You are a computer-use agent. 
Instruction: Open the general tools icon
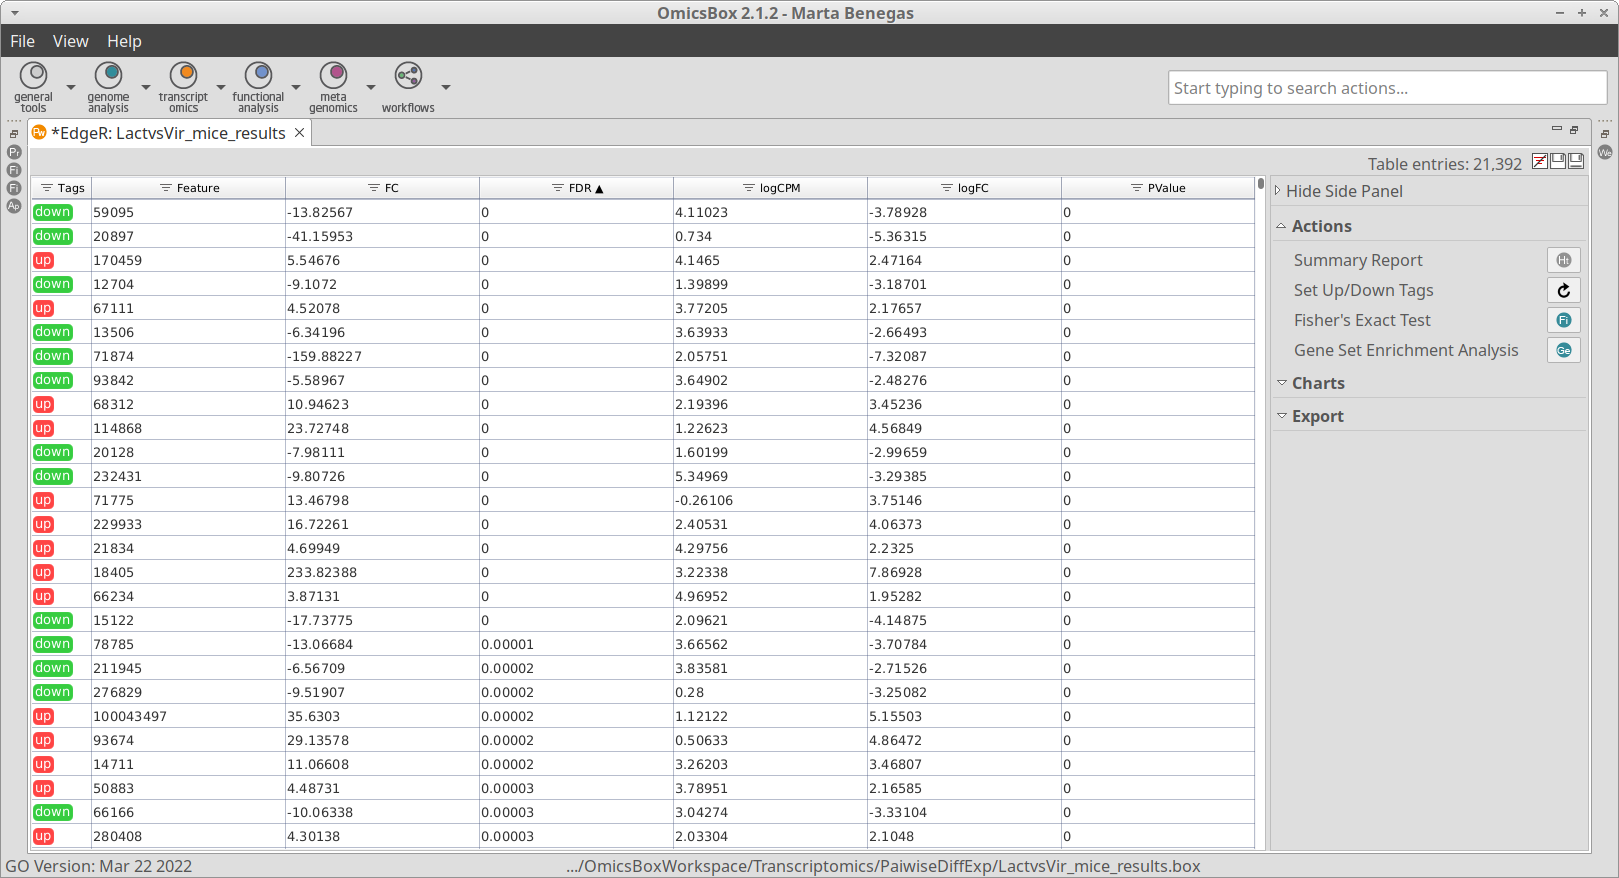[x=34, y=76]
